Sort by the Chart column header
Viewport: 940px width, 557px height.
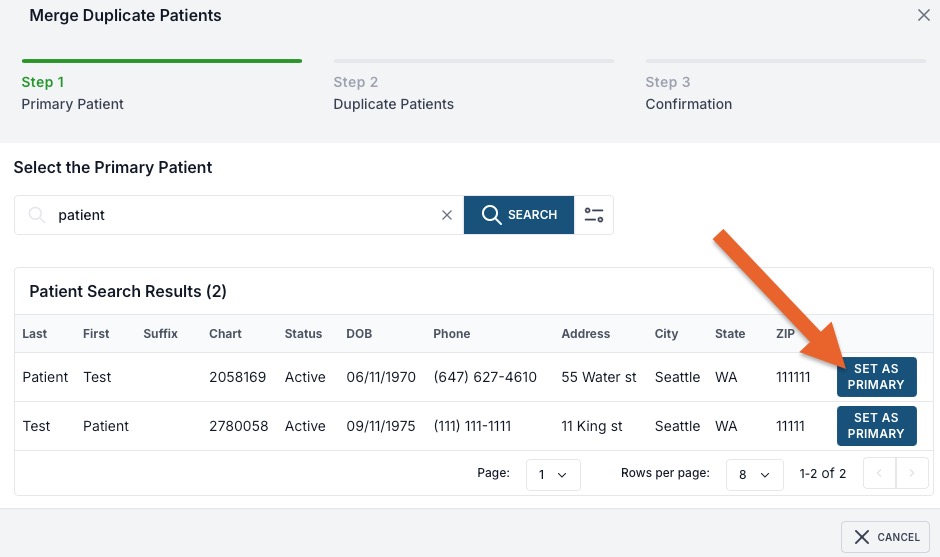pos(225,333)
